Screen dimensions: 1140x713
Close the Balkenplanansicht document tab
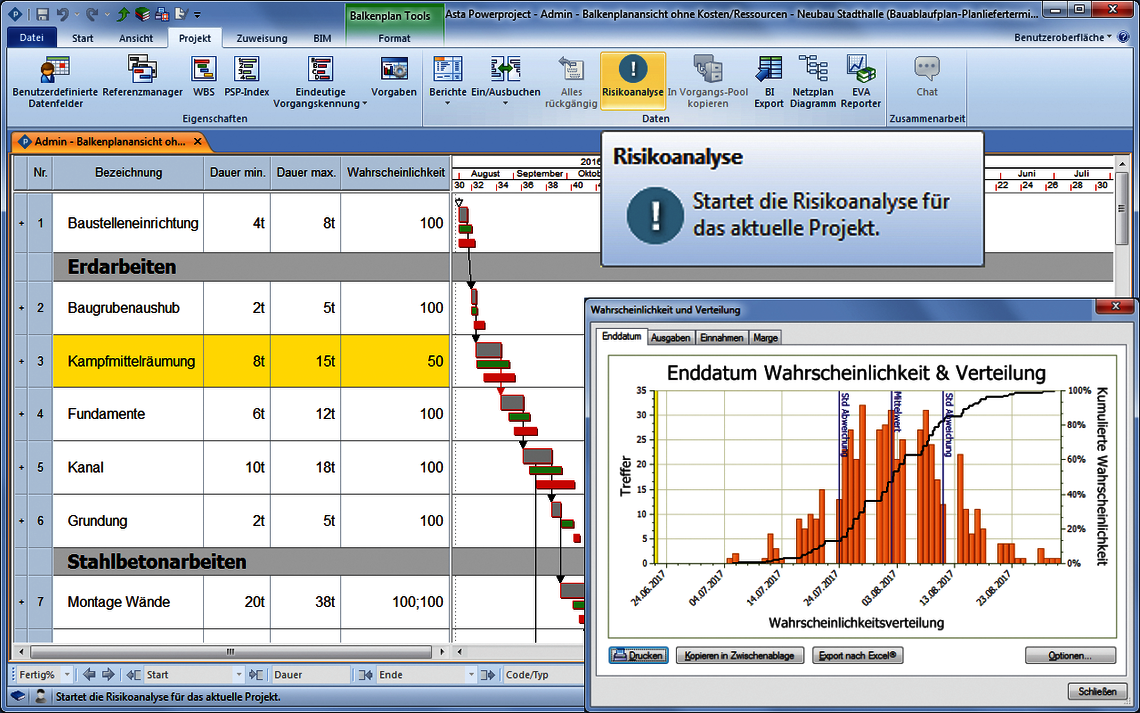point(198,142)
